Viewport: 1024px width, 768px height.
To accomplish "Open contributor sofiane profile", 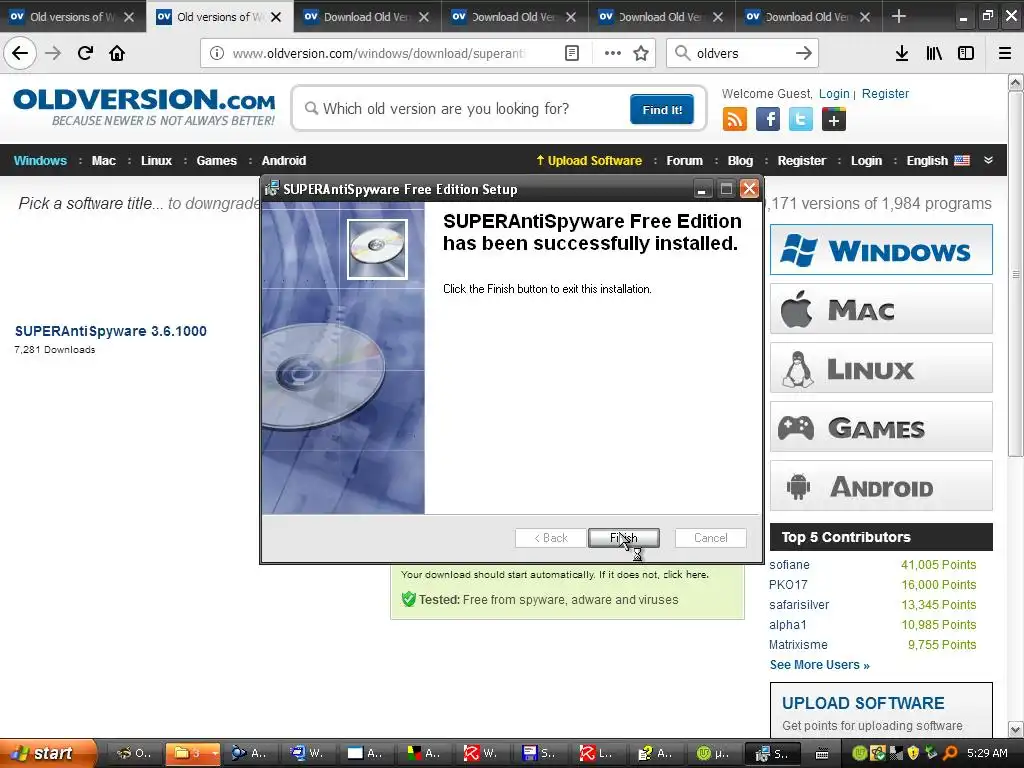I will (x=789, y=565).
